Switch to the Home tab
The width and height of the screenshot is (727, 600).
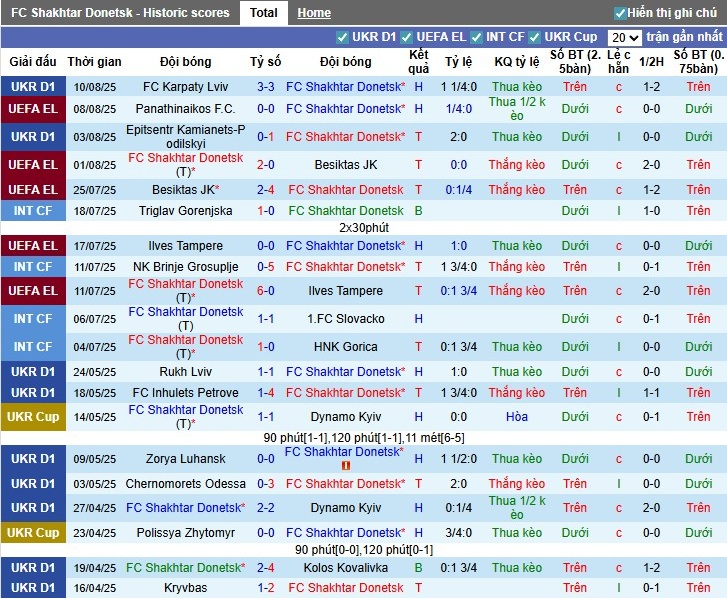click(314, 13)
